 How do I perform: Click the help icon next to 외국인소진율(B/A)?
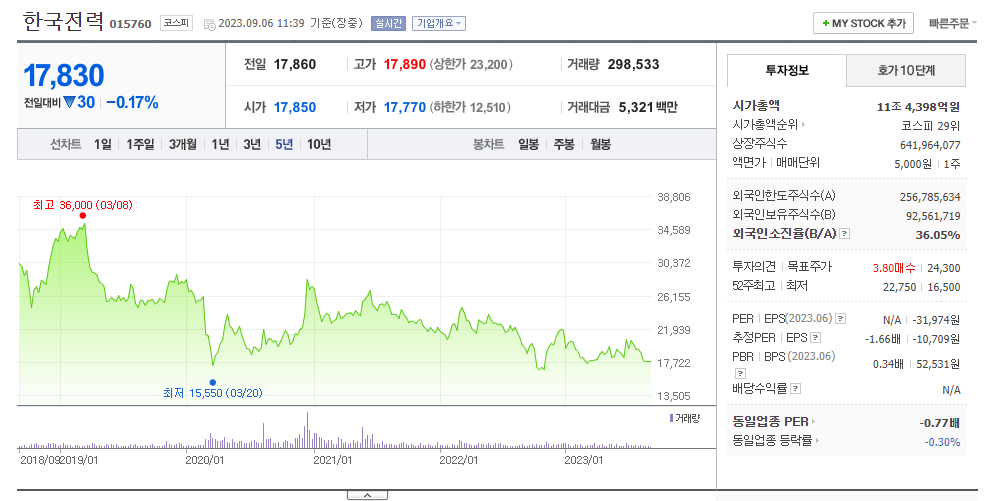coord(845,233)
